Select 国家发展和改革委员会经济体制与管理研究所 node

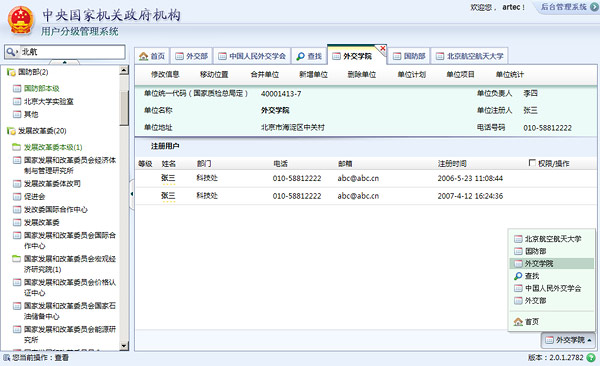[x=70, y=165]
